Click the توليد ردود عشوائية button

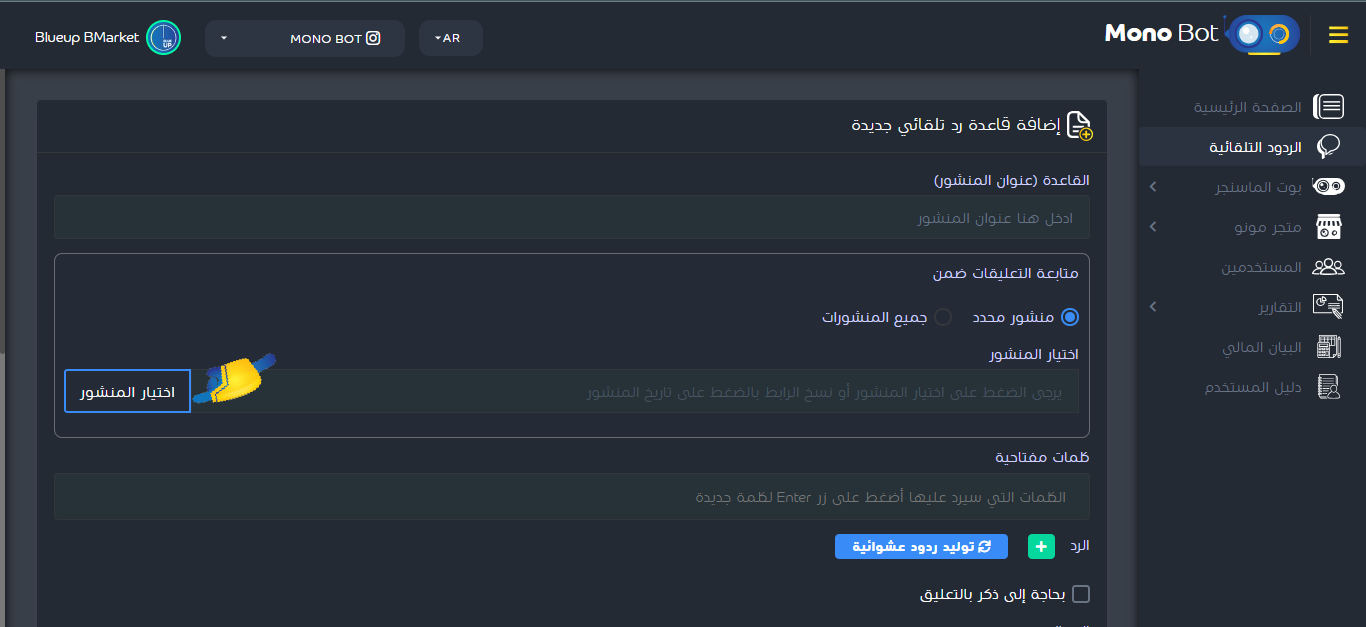[921, 546]
